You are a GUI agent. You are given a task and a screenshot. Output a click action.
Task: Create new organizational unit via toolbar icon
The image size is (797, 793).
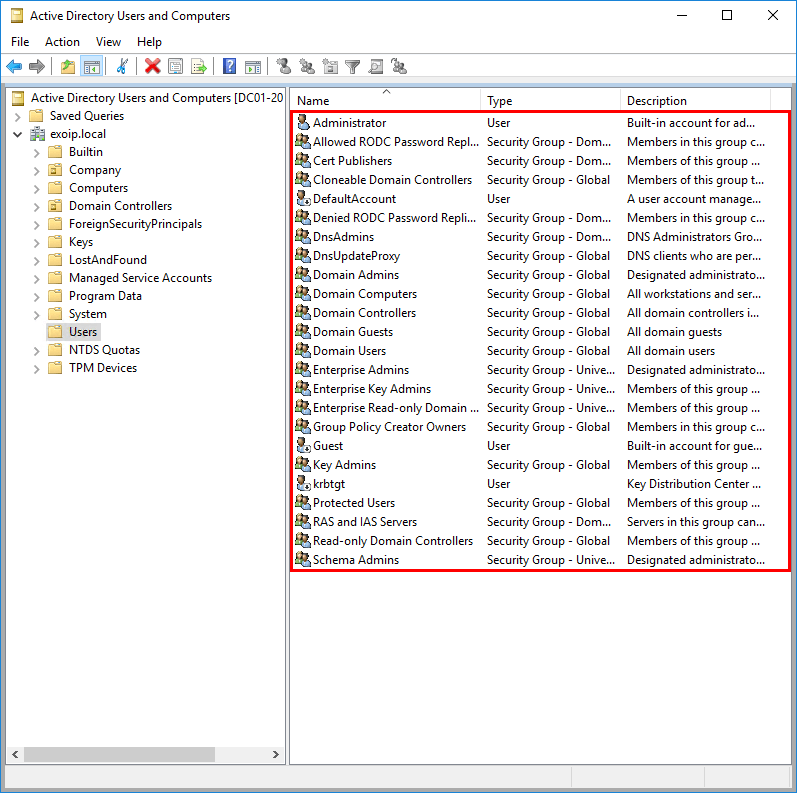point(330,67)
